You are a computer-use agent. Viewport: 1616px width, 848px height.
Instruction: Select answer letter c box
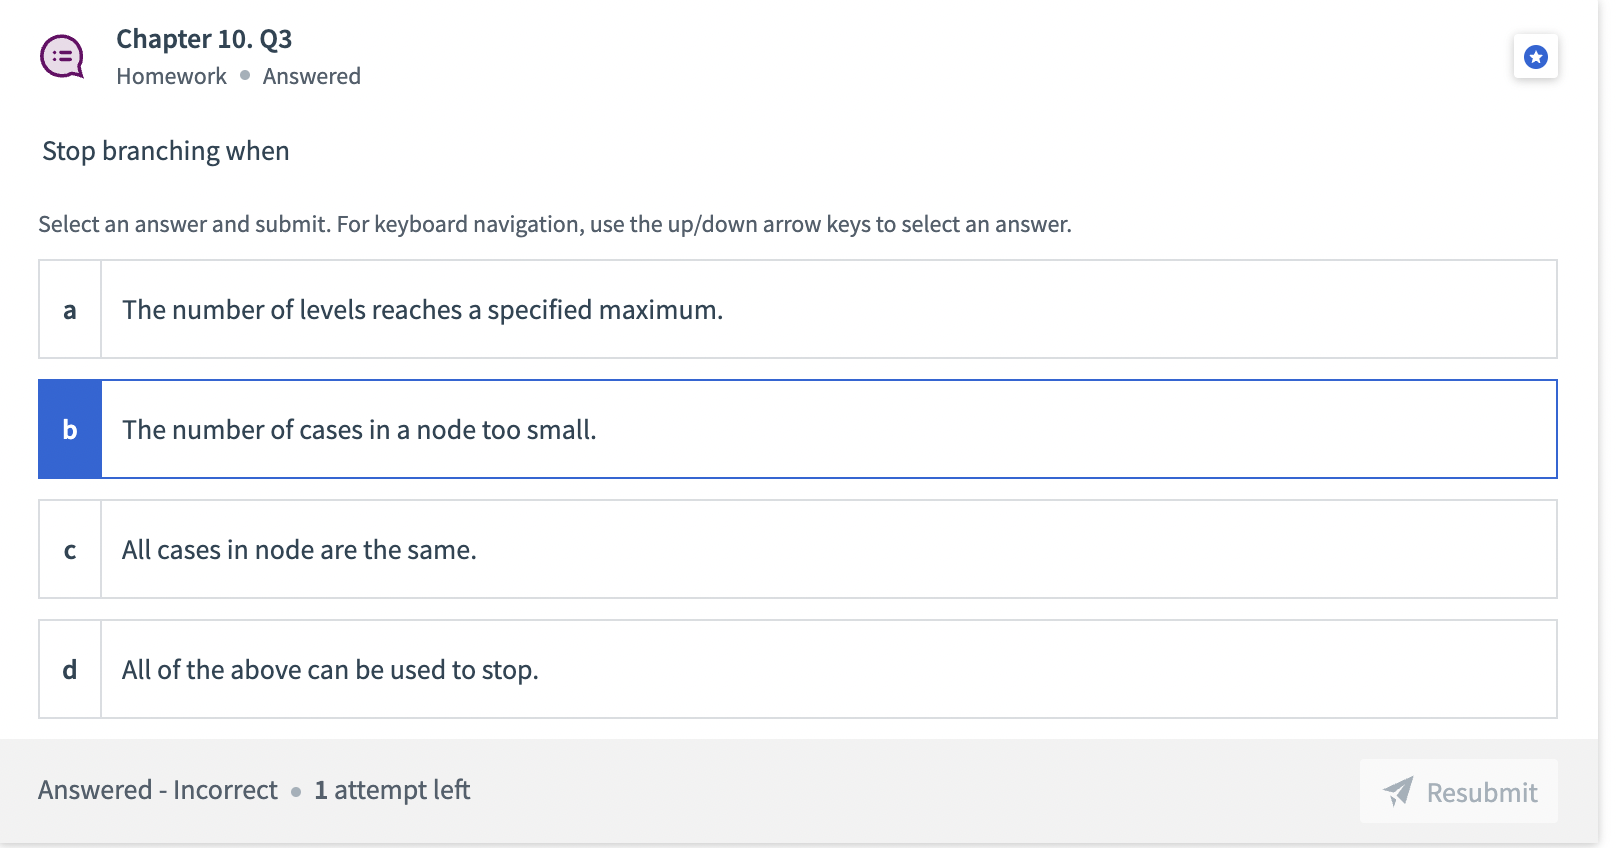point(70,549)
